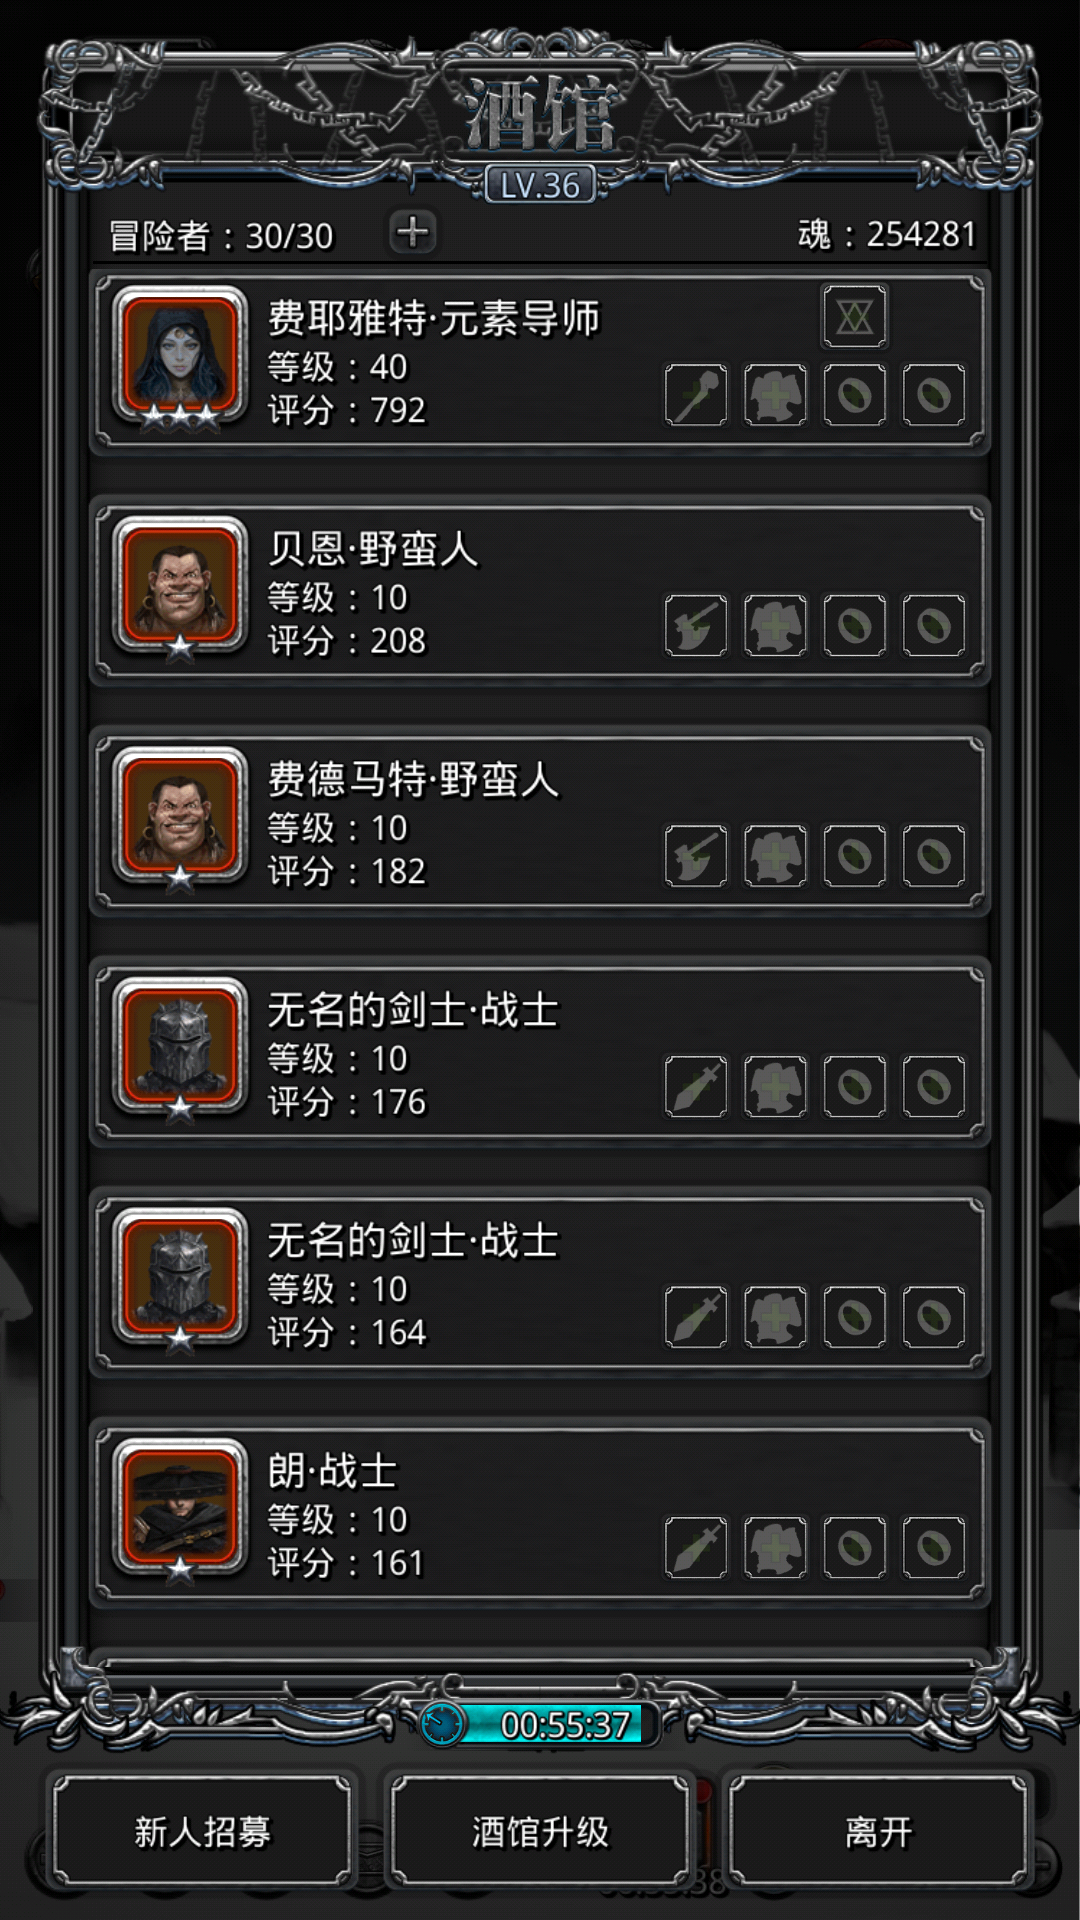Screen dimensions: 1080x1920
Task: Tap the plus icon beside 冒险者 30/30
Action: [412, 232]
